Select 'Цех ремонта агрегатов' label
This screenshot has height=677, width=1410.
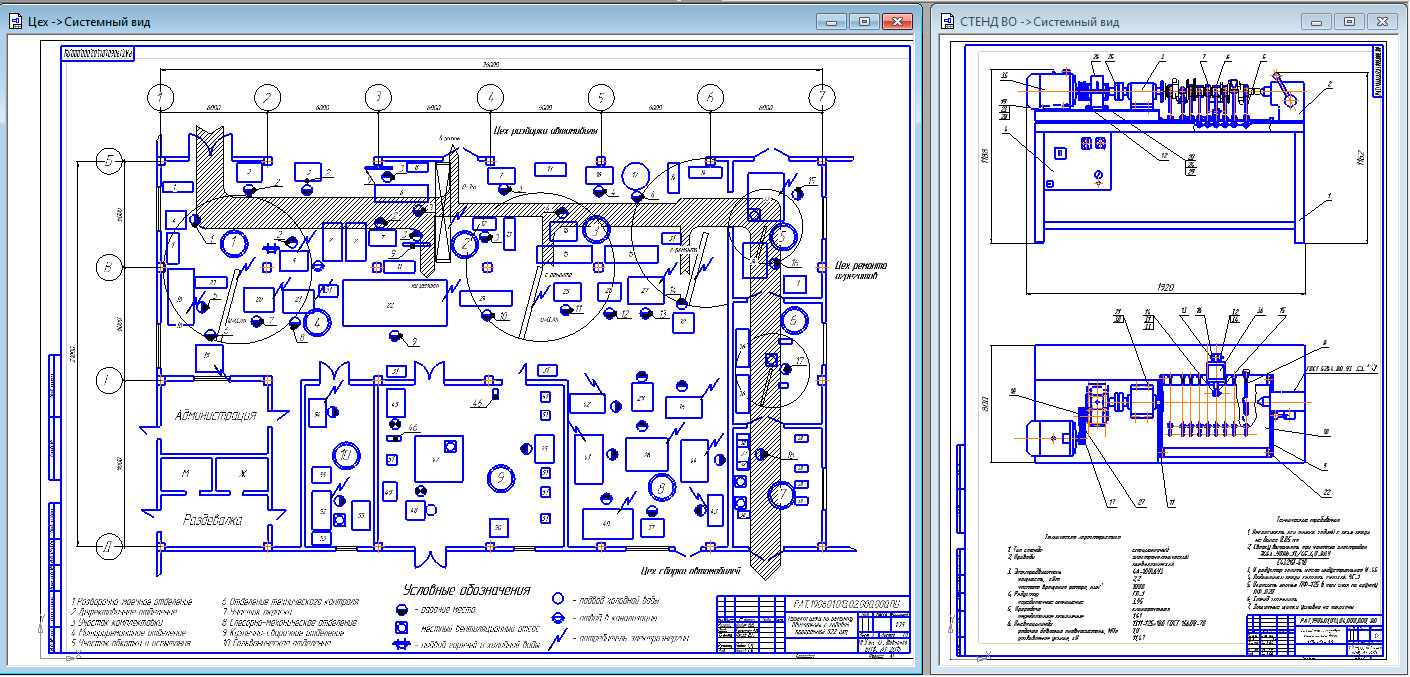(x=860, y=271)
